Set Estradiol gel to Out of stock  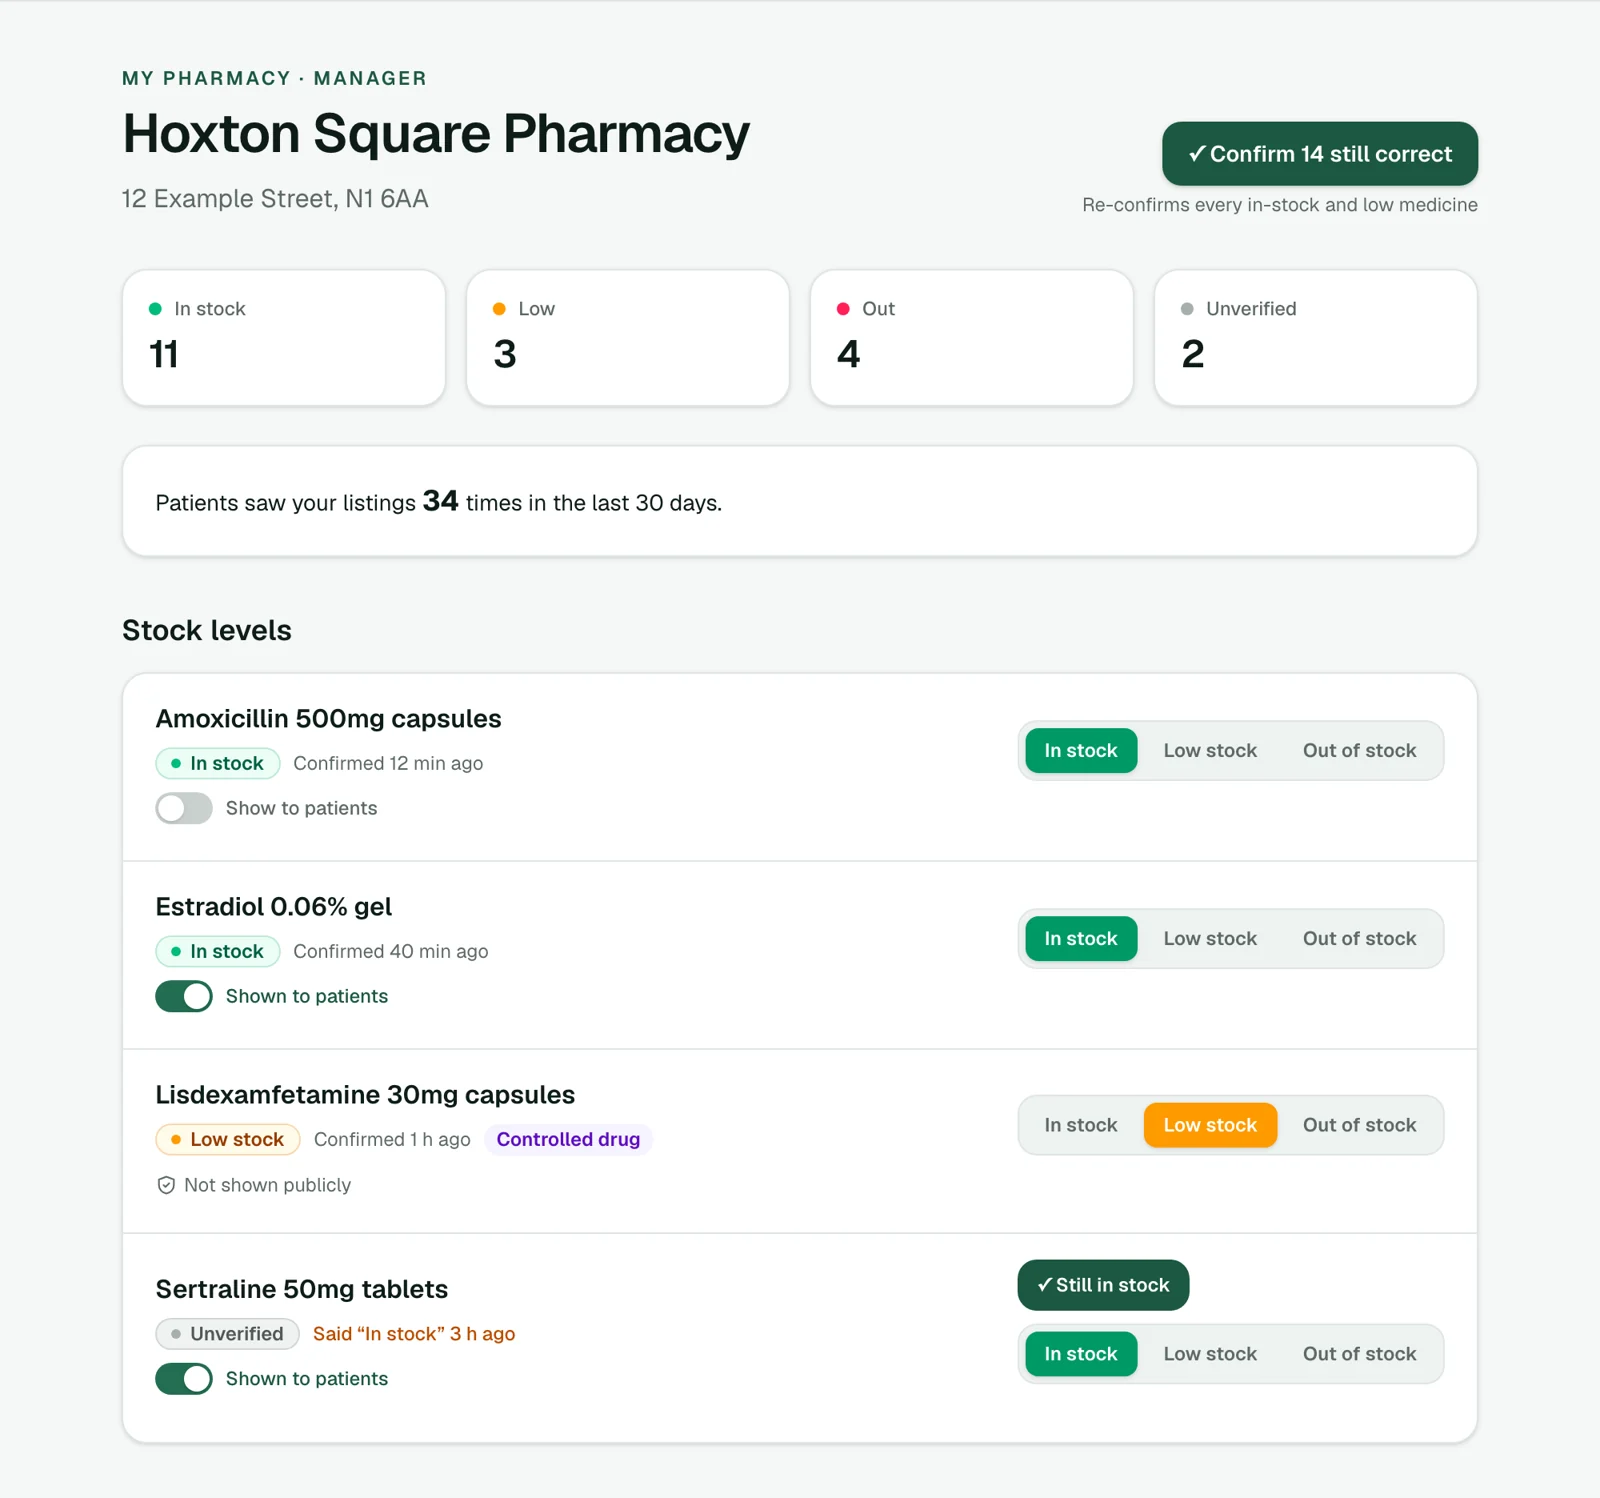[1359, 939]
